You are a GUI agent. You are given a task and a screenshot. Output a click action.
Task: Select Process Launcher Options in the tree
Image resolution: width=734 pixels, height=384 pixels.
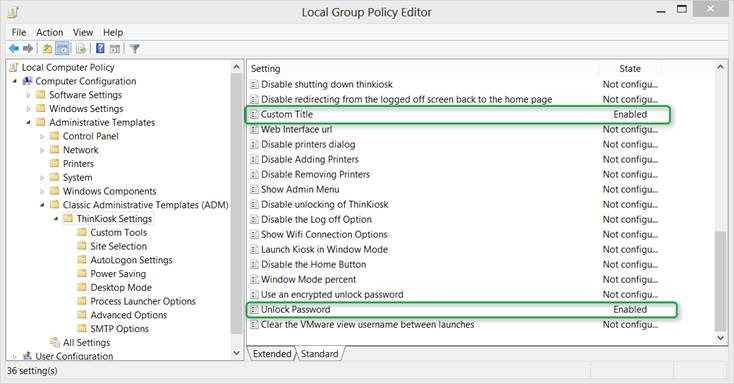143,301
